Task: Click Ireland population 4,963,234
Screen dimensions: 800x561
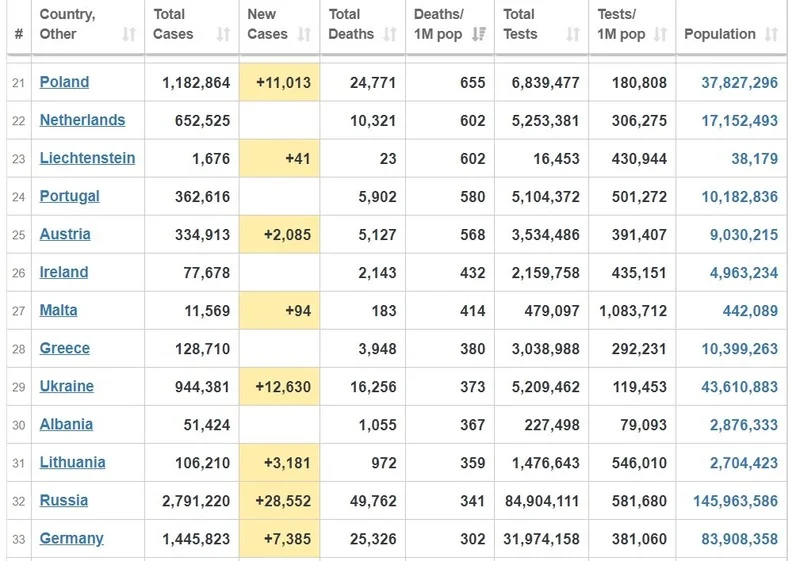Action: [x=744, y=273]
